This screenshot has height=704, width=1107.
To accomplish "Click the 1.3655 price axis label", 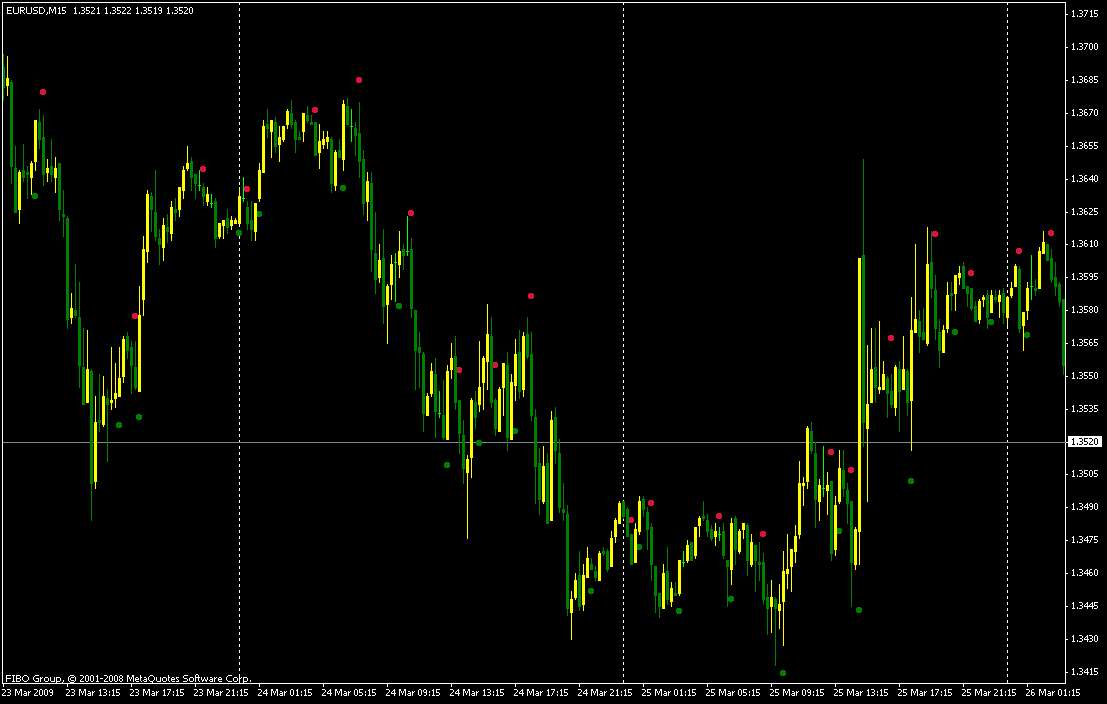I will click(x=1084, y=145).
